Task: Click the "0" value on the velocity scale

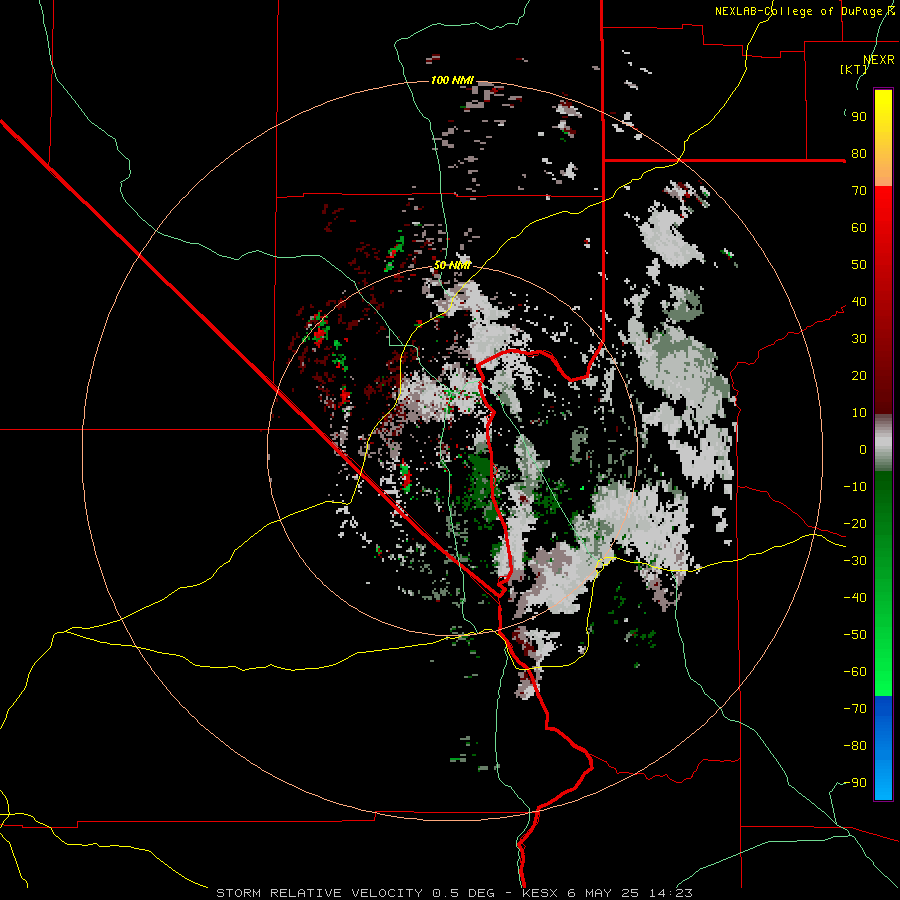Action: pos(863,450)
